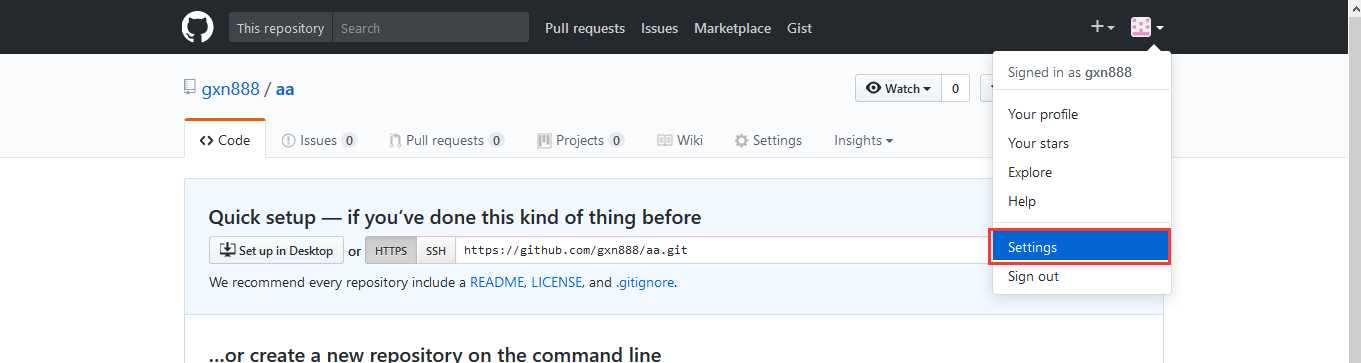The image size is (1361, 363).
Task: Select SSH clone protocol
Action: click(x=436, y=250)
